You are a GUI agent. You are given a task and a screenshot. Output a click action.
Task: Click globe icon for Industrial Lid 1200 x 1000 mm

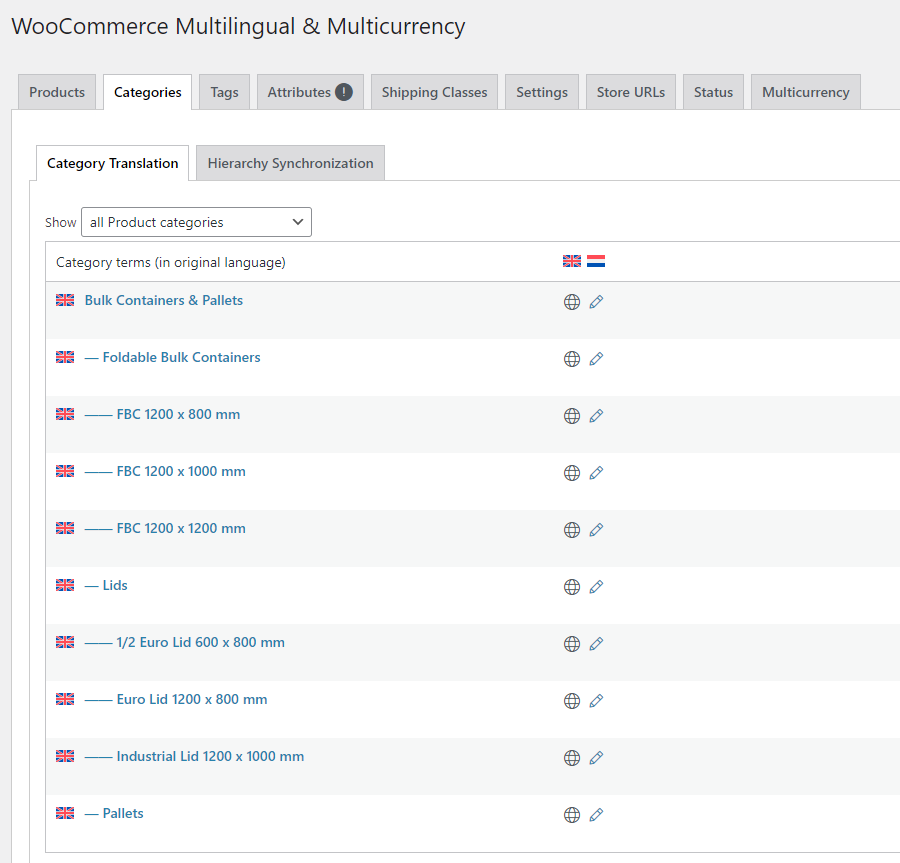(572, 758)
